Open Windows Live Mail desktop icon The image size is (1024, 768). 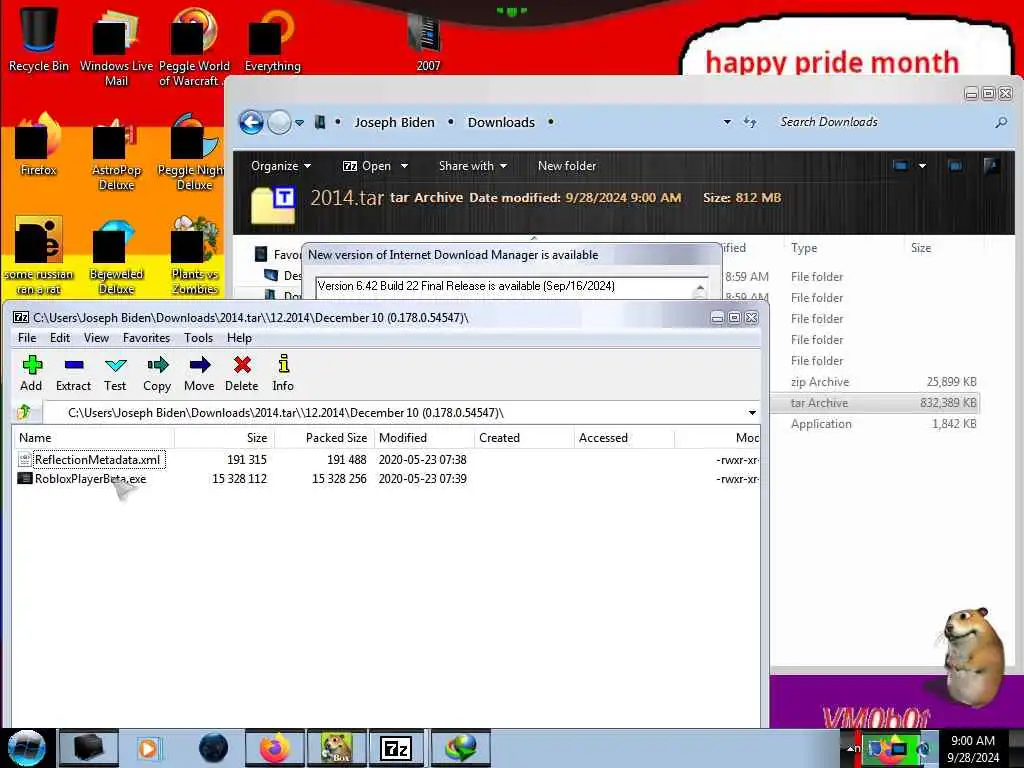coord(116,47)
